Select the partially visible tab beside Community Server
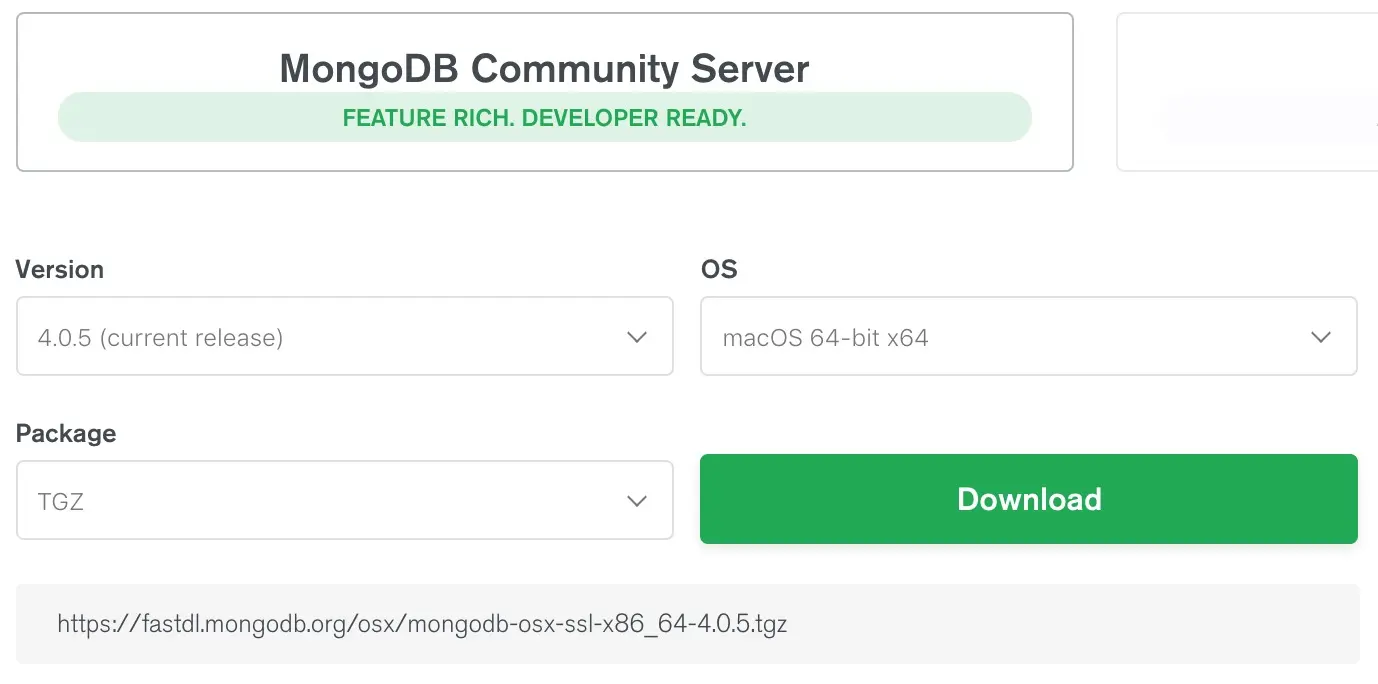 [x=1247, y=92]
